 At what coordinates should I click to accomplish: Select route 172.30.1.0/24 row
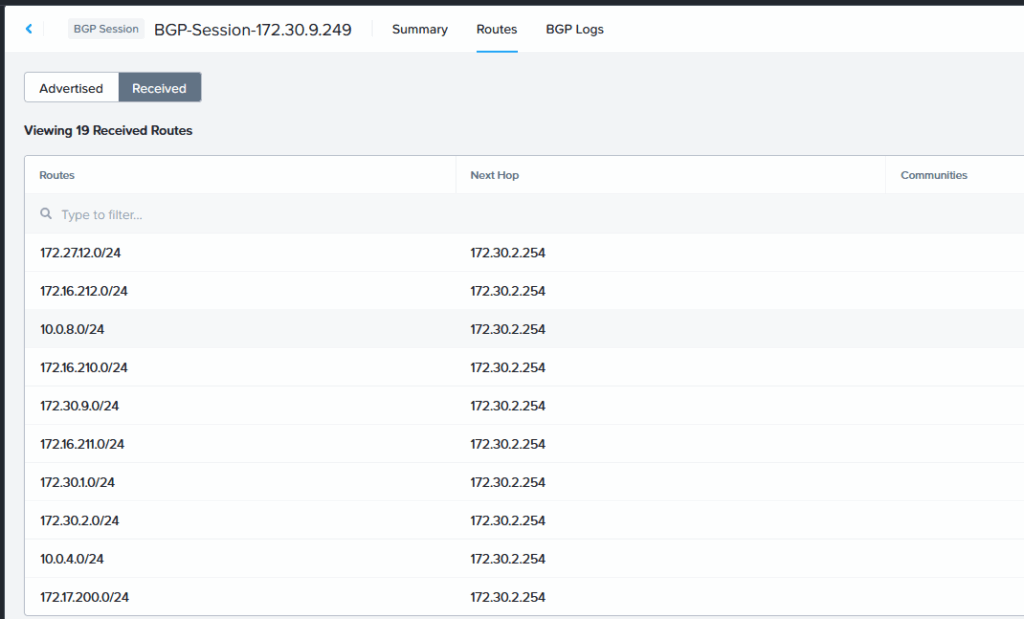(x=78, y=482)
